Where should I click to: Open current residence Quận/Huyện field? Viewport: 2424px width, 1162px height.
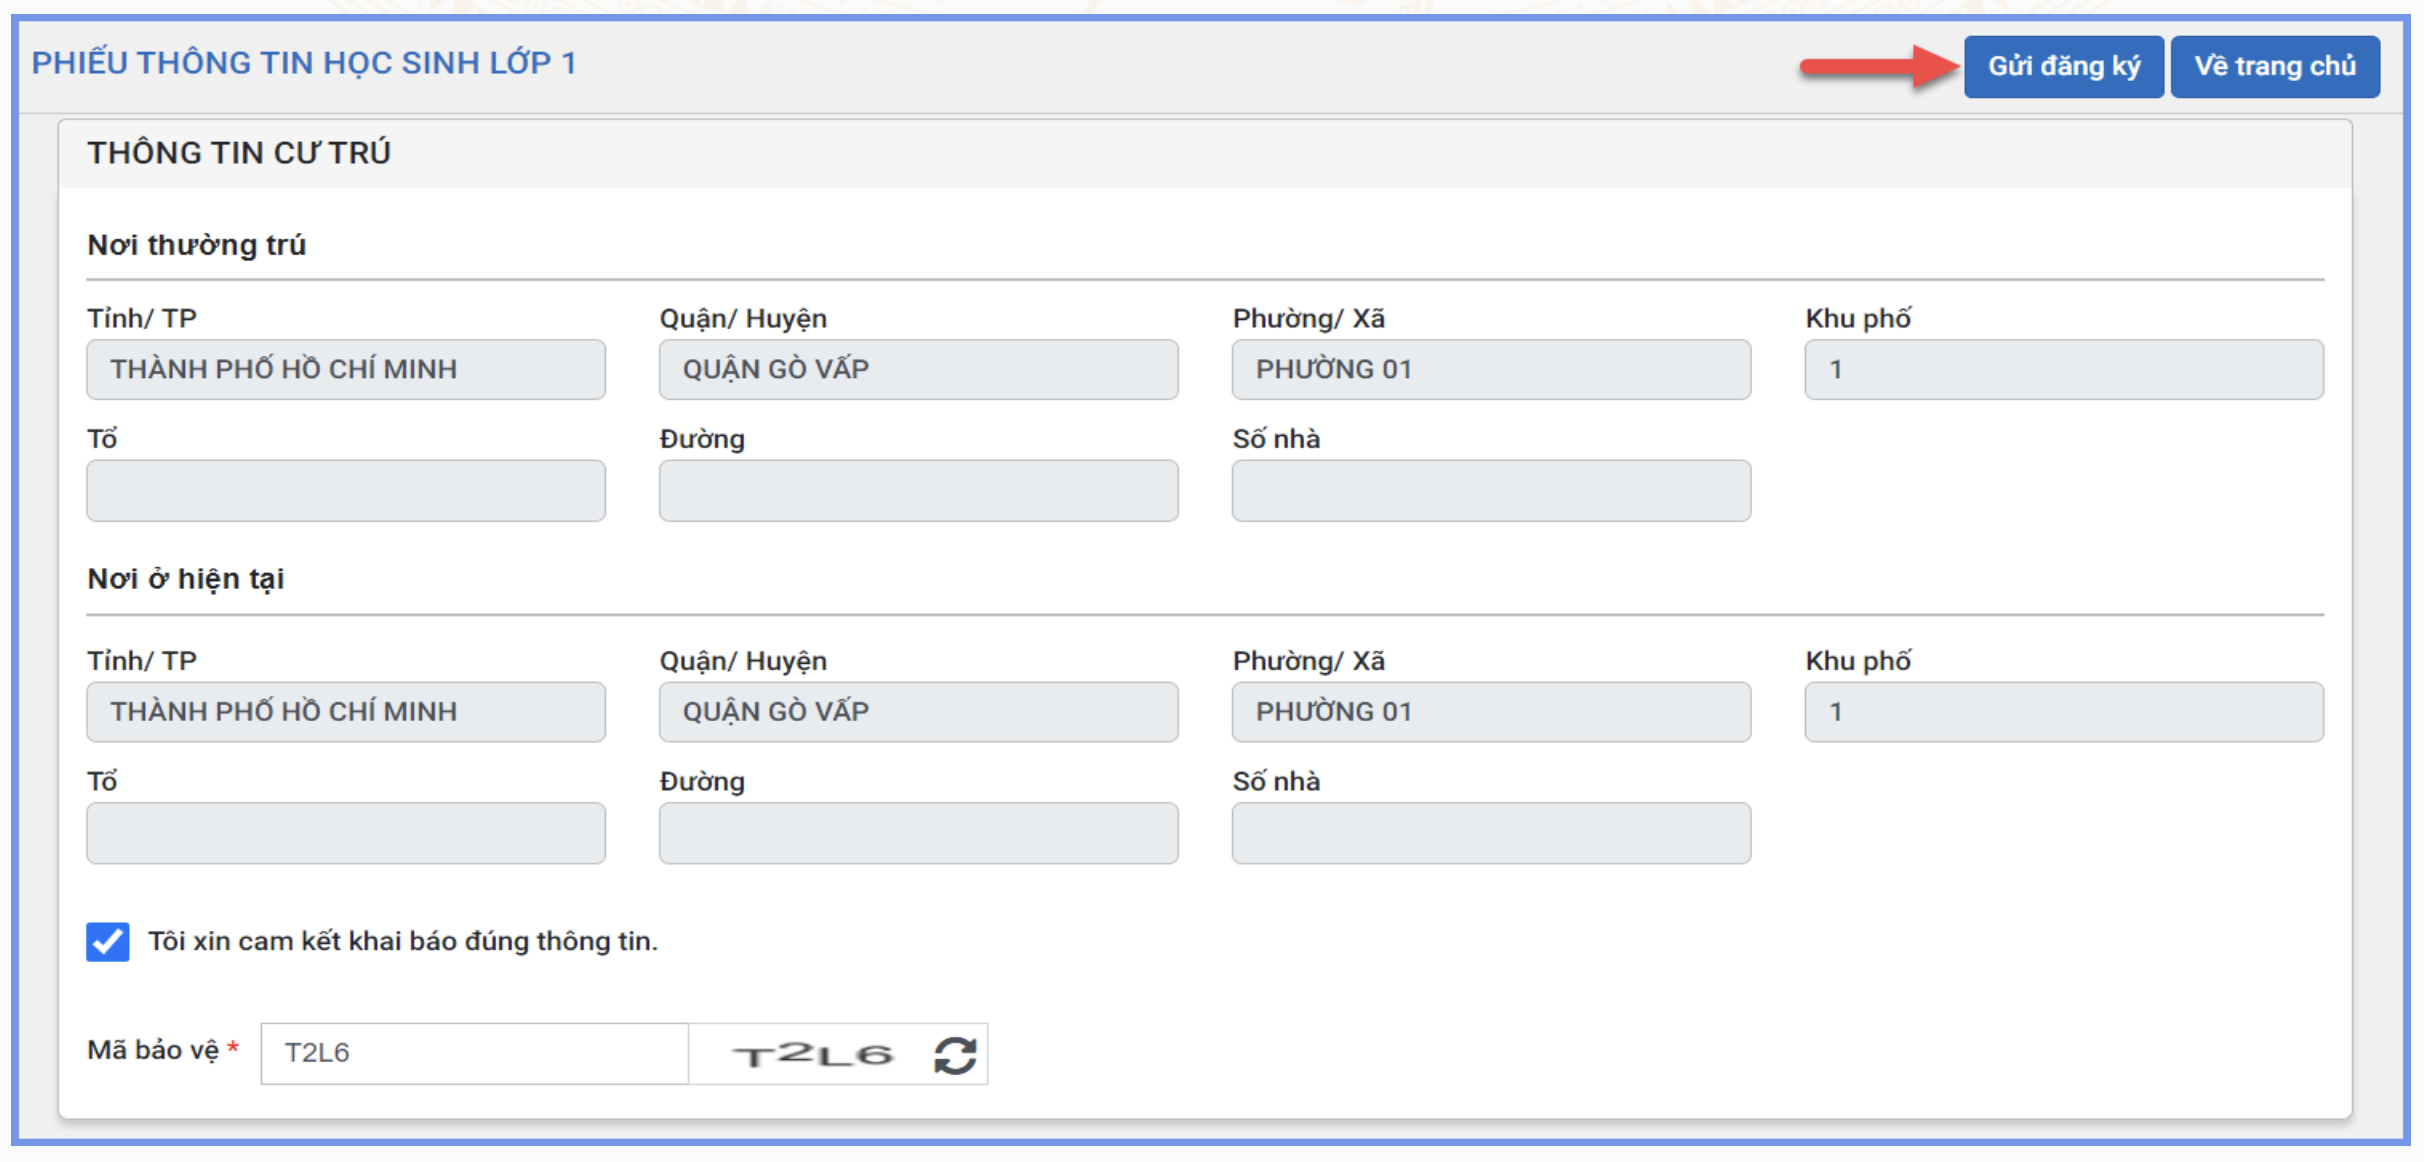pyautogui.click(x=918, y=712)
